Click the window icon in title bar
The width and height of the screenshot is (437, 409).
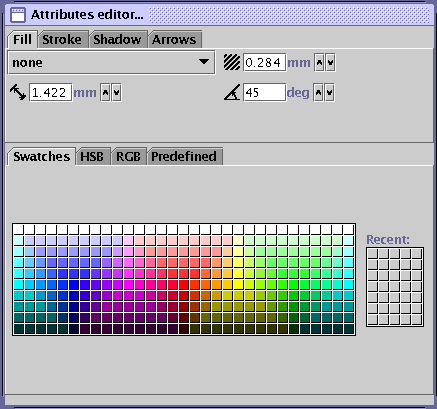[18, 15]
